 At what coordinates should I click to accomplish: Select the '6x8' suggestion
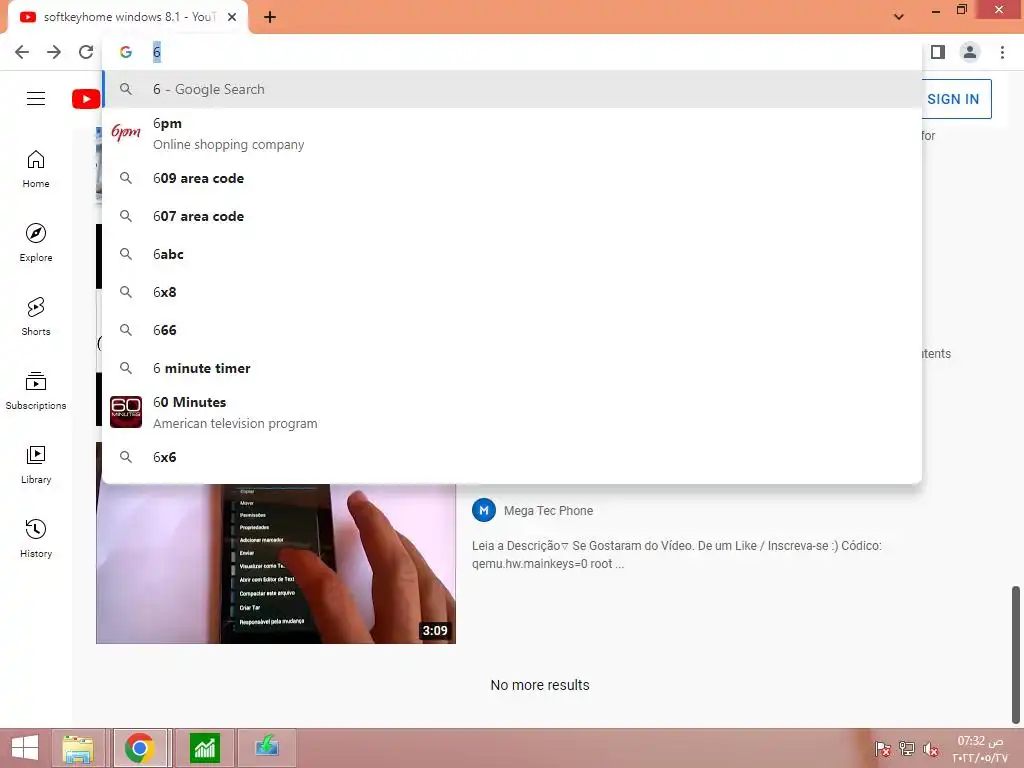[513, 292]
